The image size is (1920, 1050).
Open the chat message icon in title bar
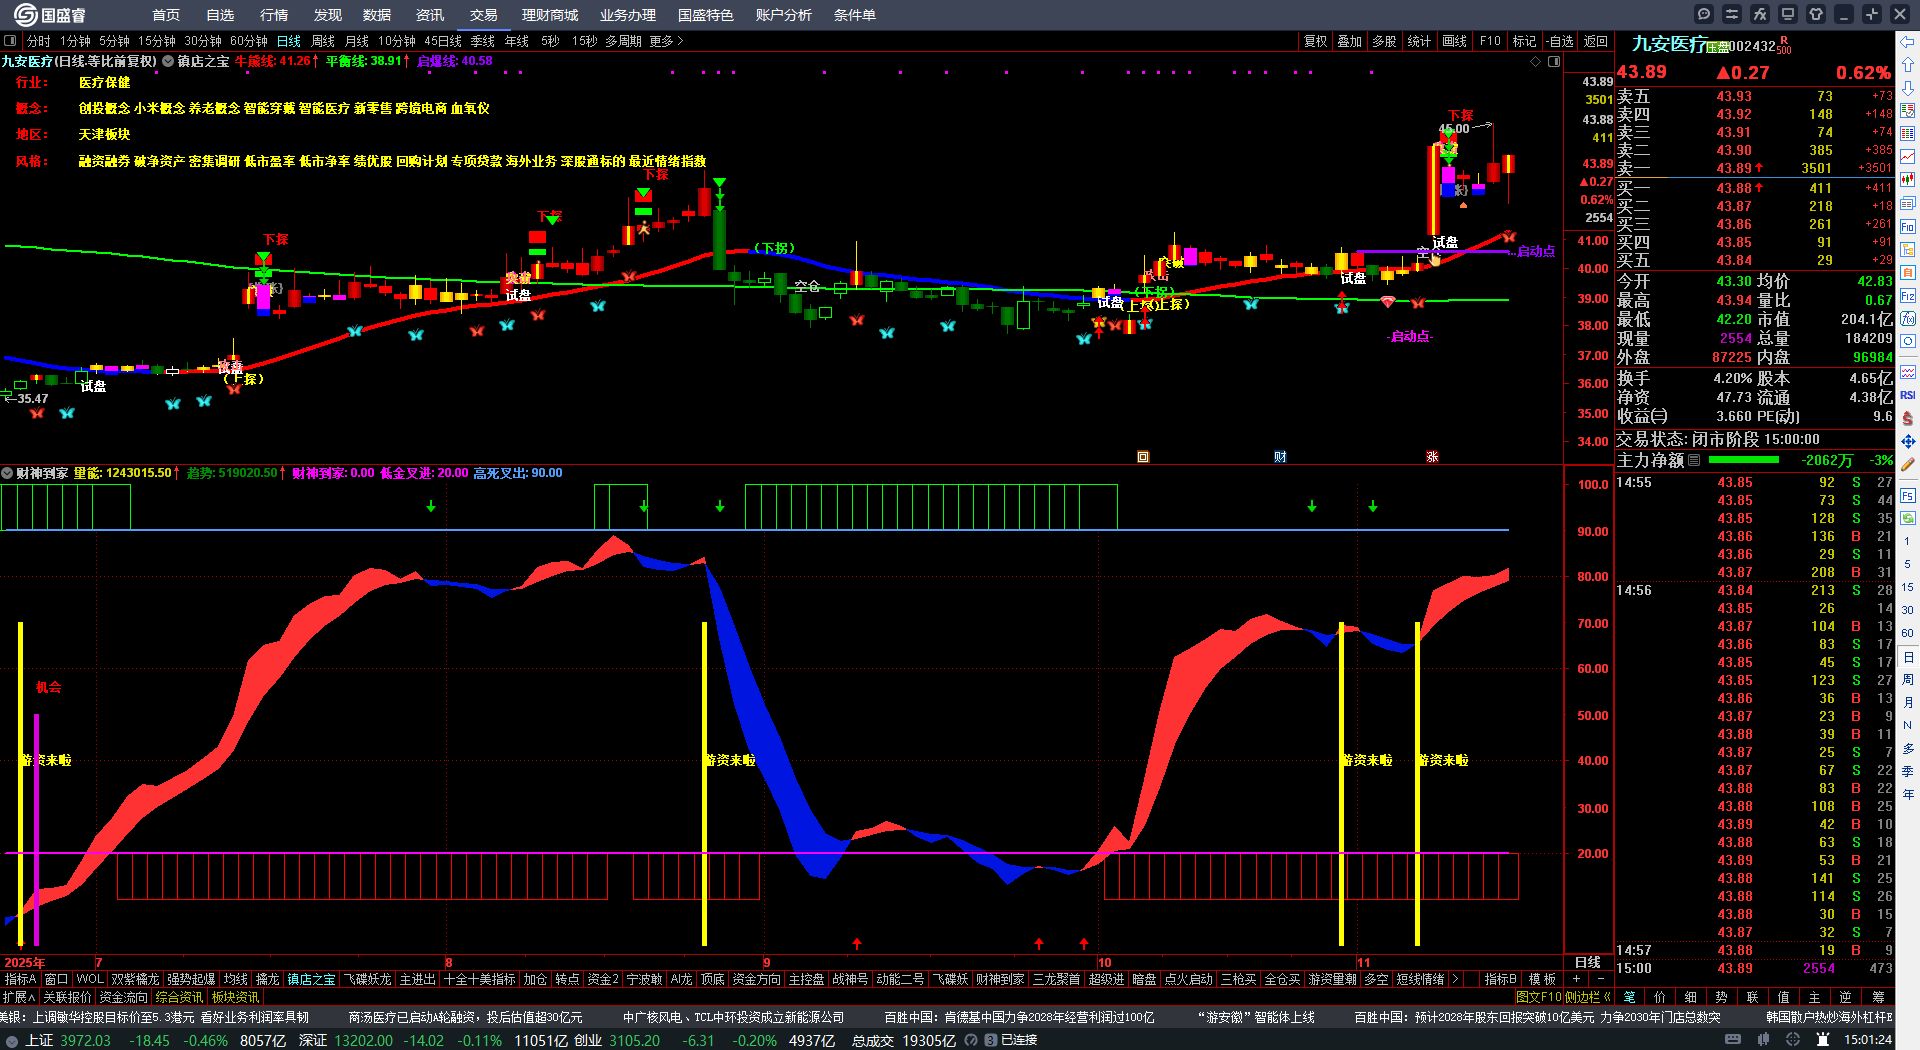pyautogui.click(x=1704, y=14)
